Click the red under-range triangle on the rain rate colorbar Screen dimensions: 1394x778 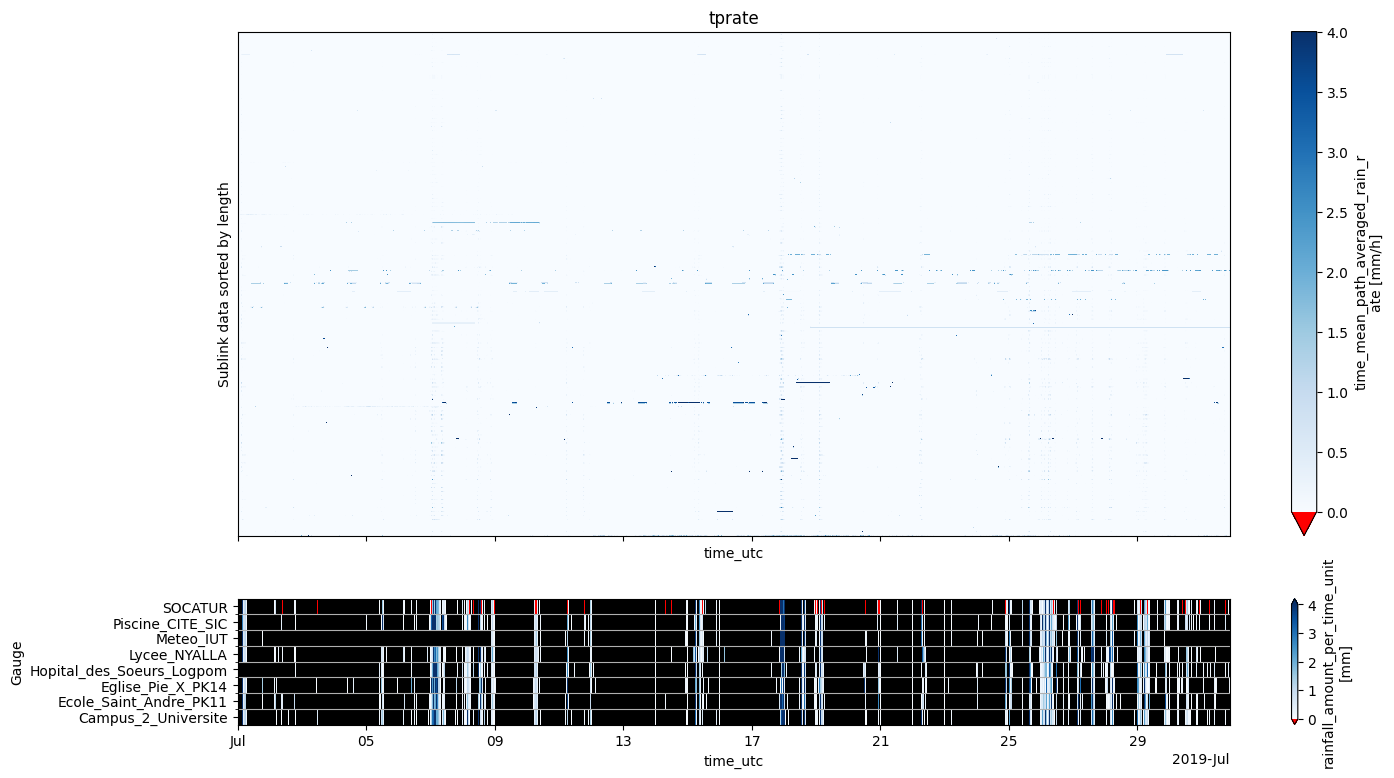coord(1303,523)
